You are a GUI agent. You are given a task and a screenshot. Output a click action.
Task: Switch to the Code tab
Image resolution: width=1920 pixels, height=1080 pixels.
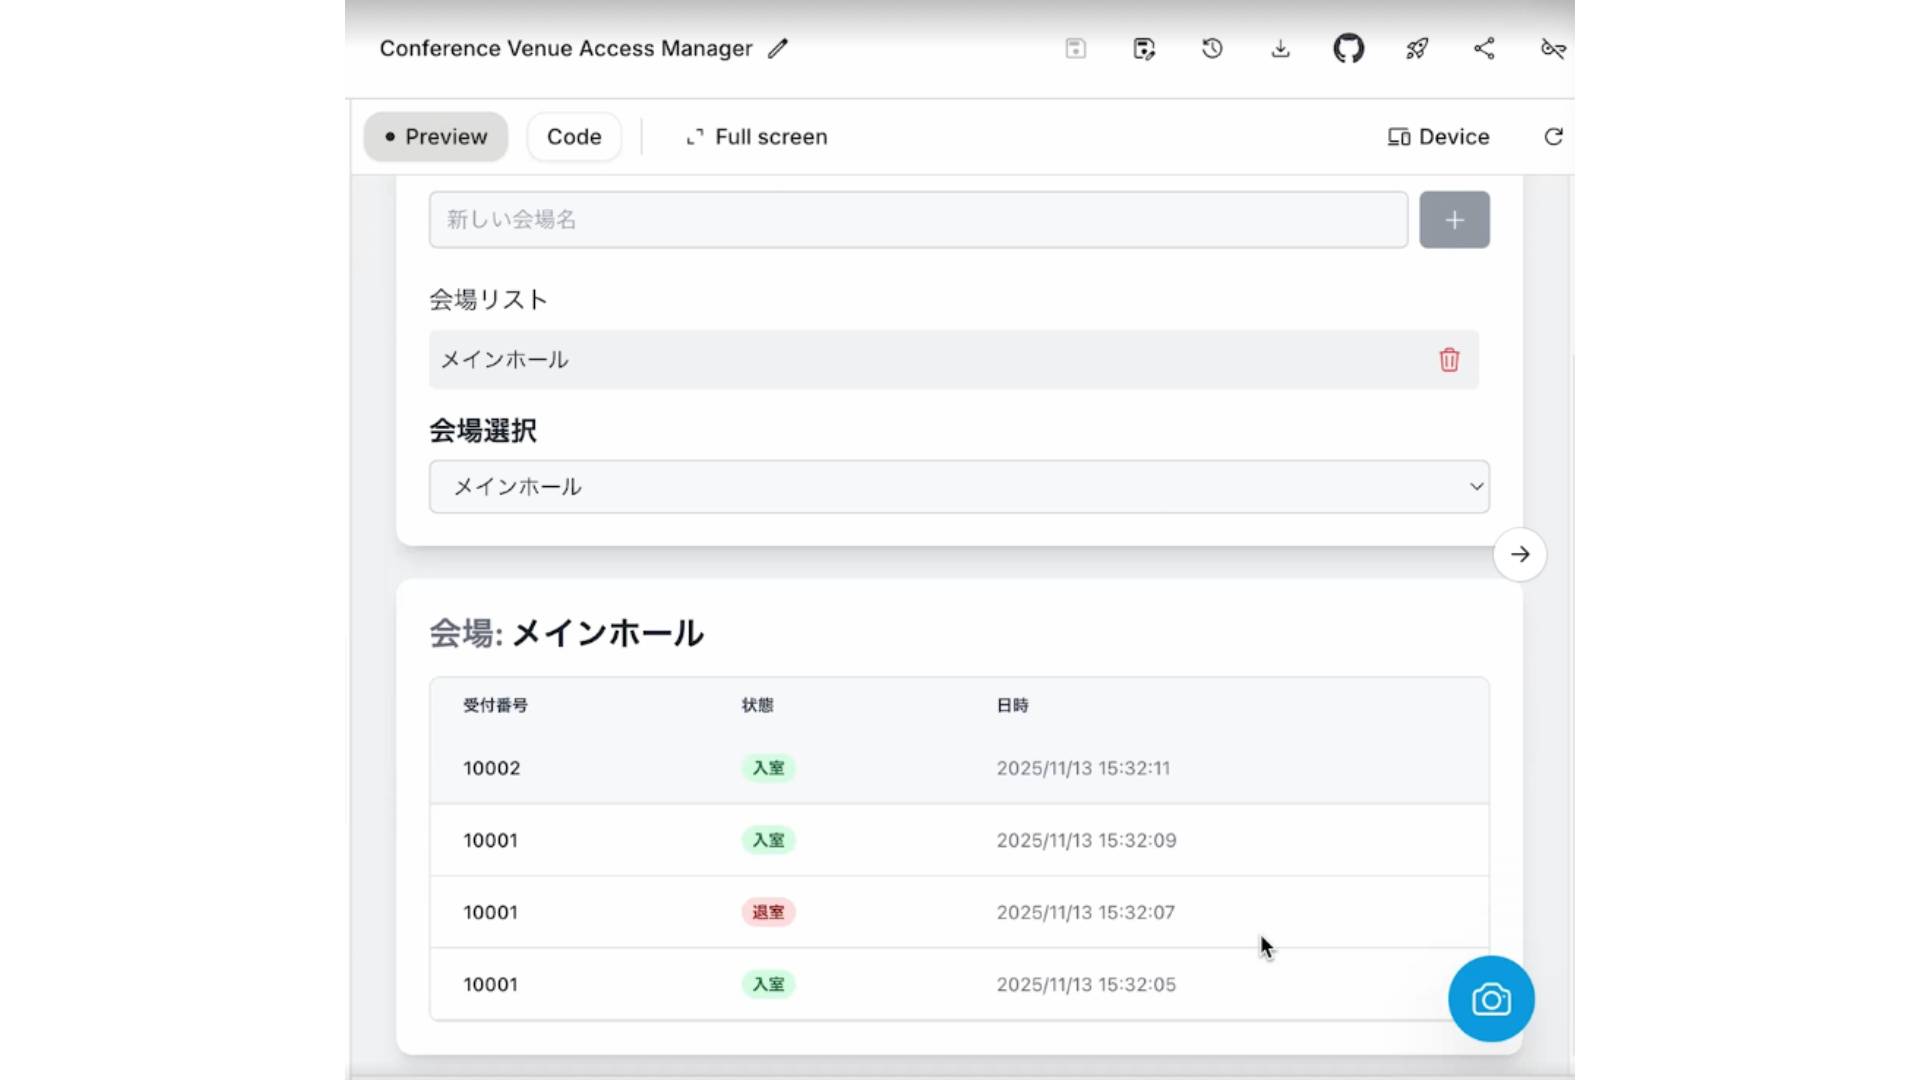[x=574, y=137]
